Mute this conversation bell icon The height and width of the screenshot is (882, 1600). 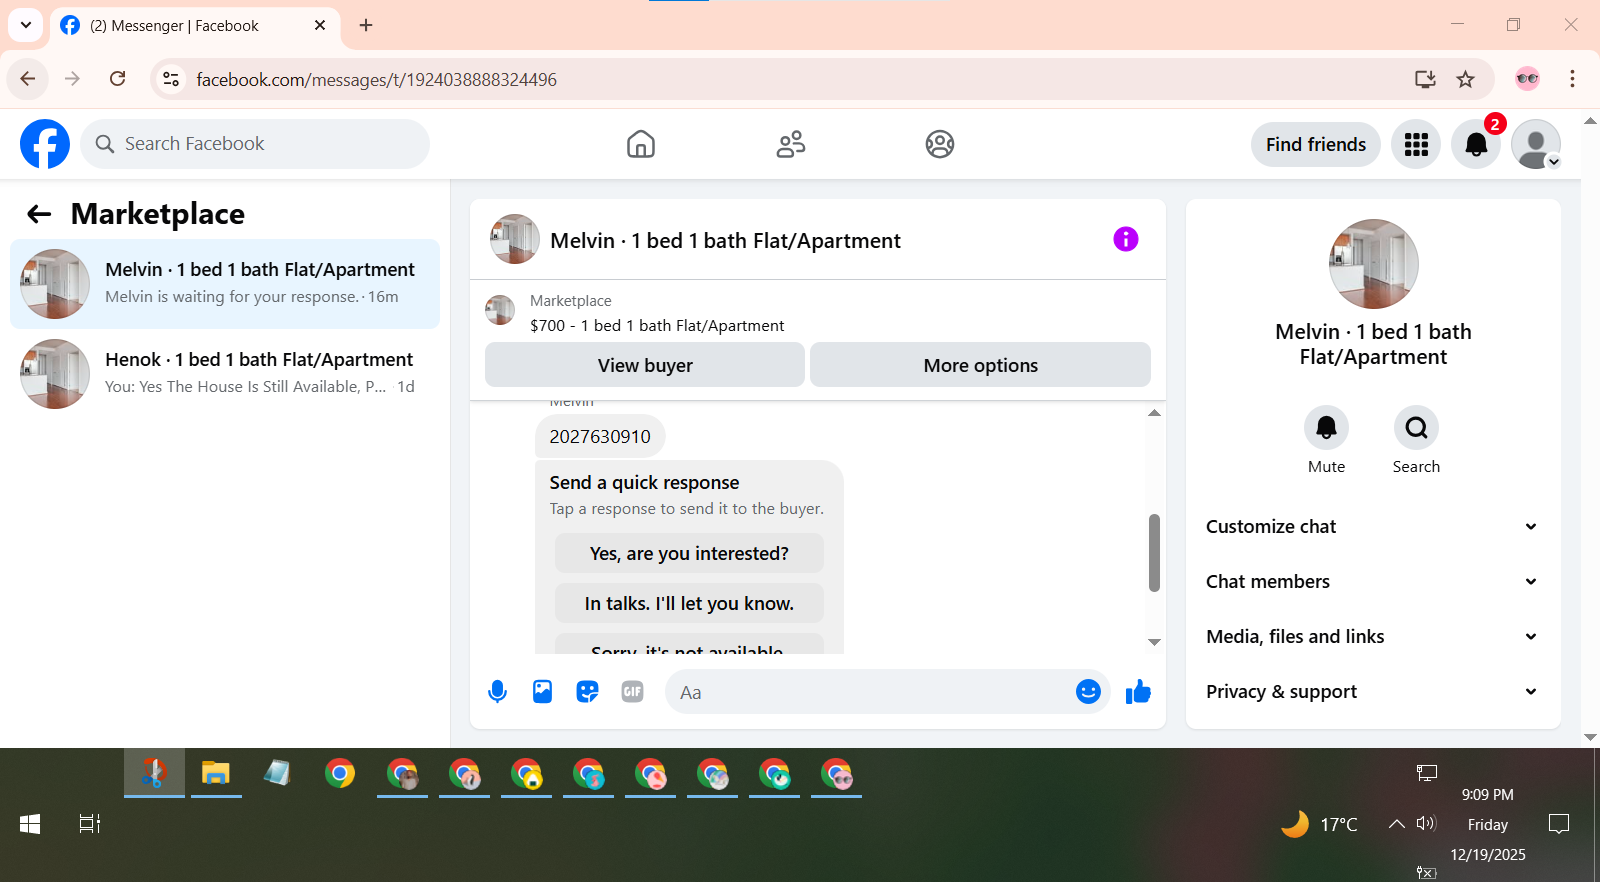[x=1326, y=428]
